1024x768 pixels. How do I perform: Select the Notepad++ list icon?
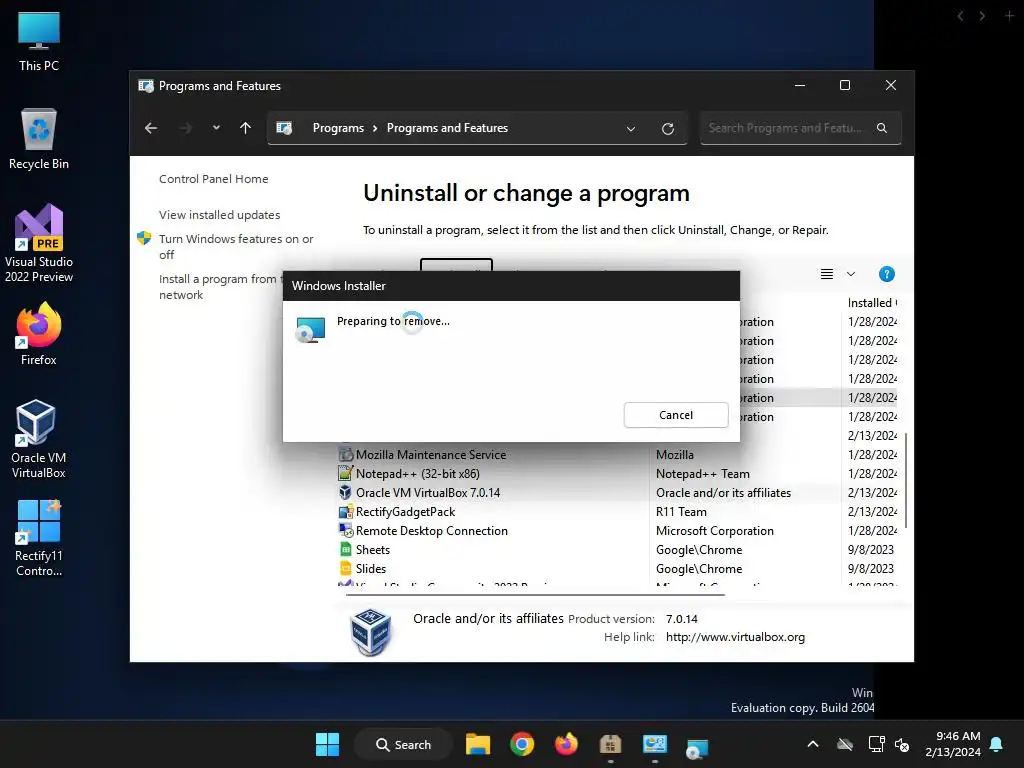click(345, 473)
